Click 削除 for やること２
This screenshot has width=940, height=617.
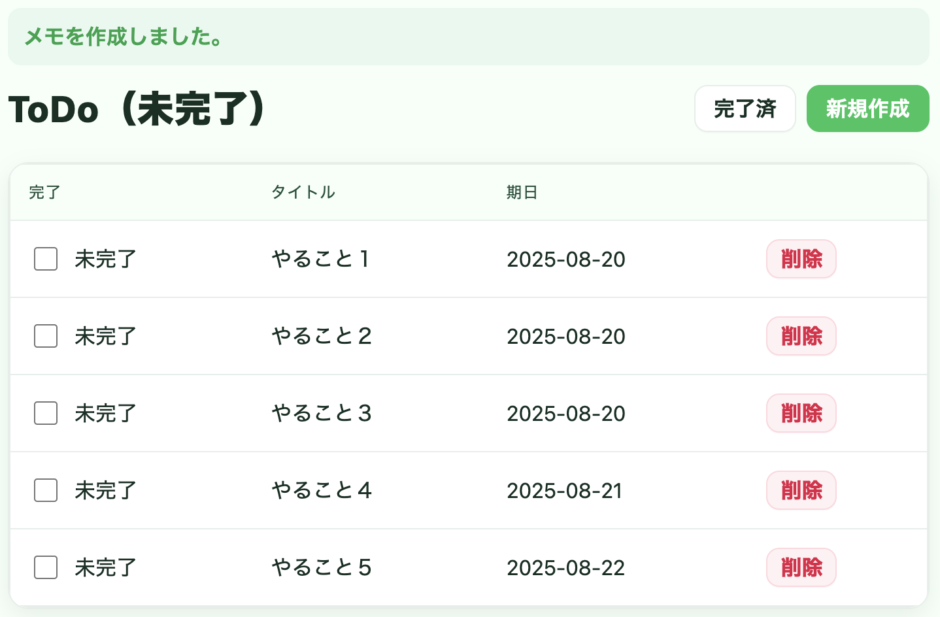click(801, 336)
